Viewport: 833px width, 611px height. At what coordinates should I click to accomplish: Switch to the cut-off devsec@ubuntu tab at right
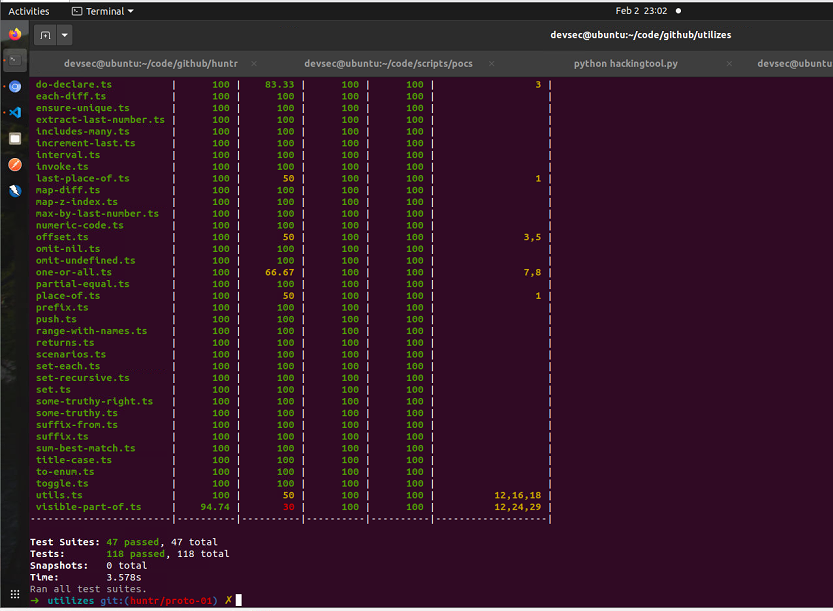(794, 64)
